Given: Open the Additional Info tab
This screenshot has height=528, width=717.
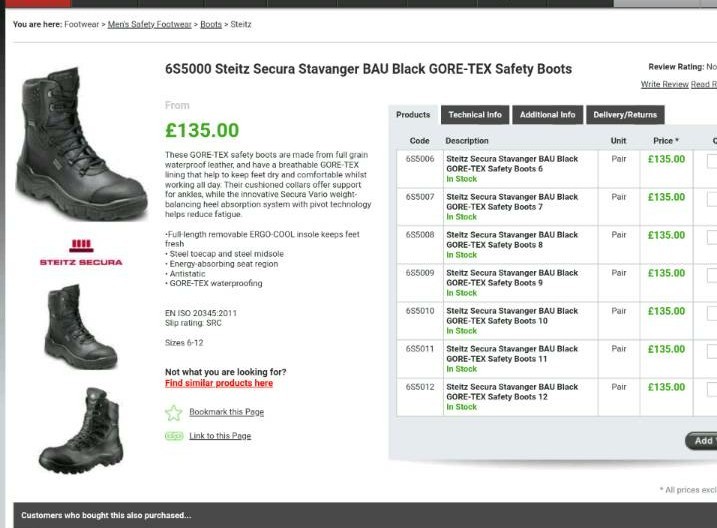Looking at the screenshot, I should [547, 115].
